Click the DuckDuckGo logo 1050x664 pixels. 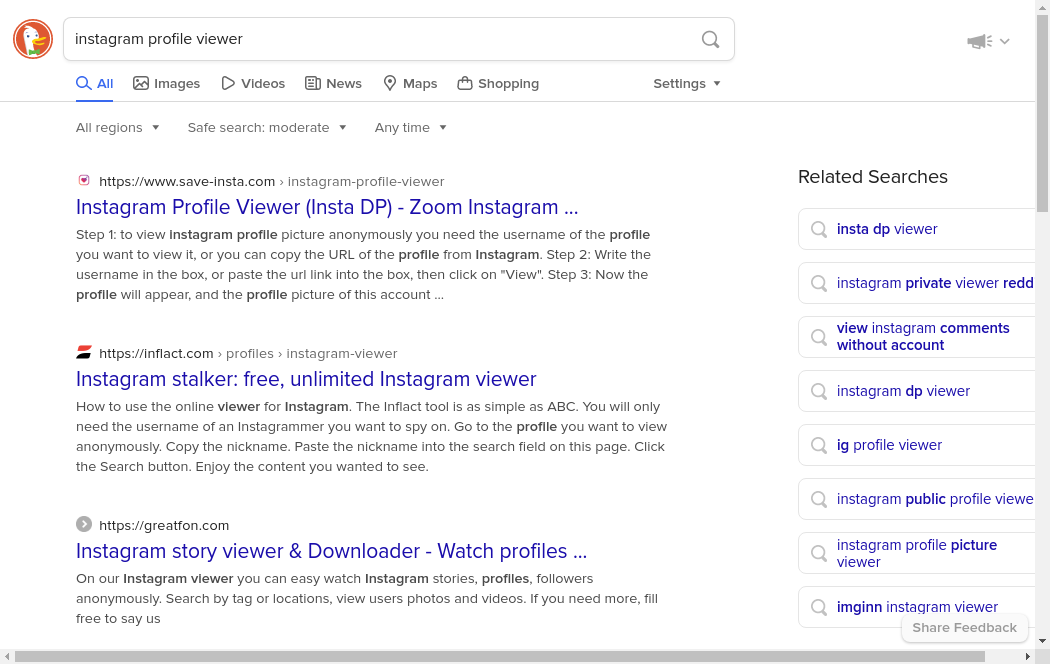tap(32, 39)
